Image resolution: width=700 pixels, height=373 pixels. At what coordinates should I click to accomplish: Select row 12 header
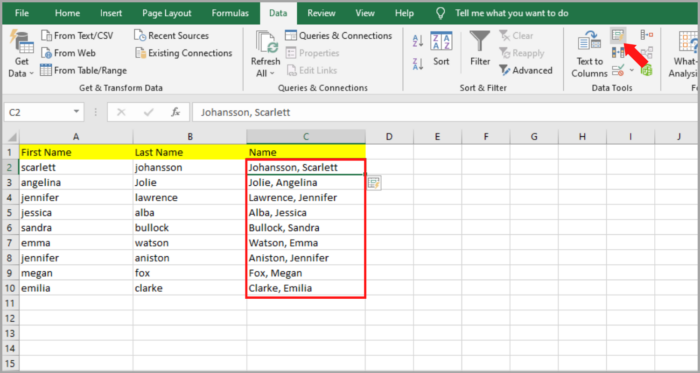pos(10,318)
